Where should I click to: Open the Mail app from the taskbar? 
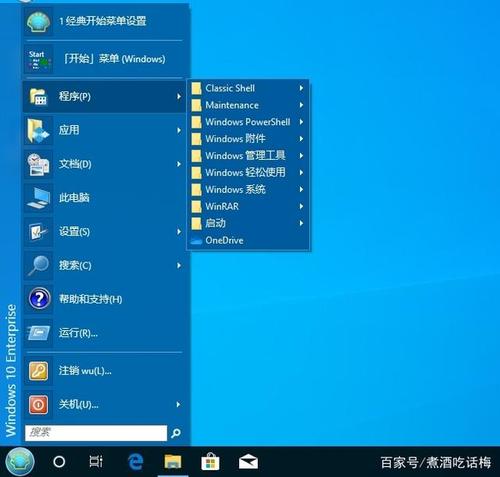(x=248, y=462)
